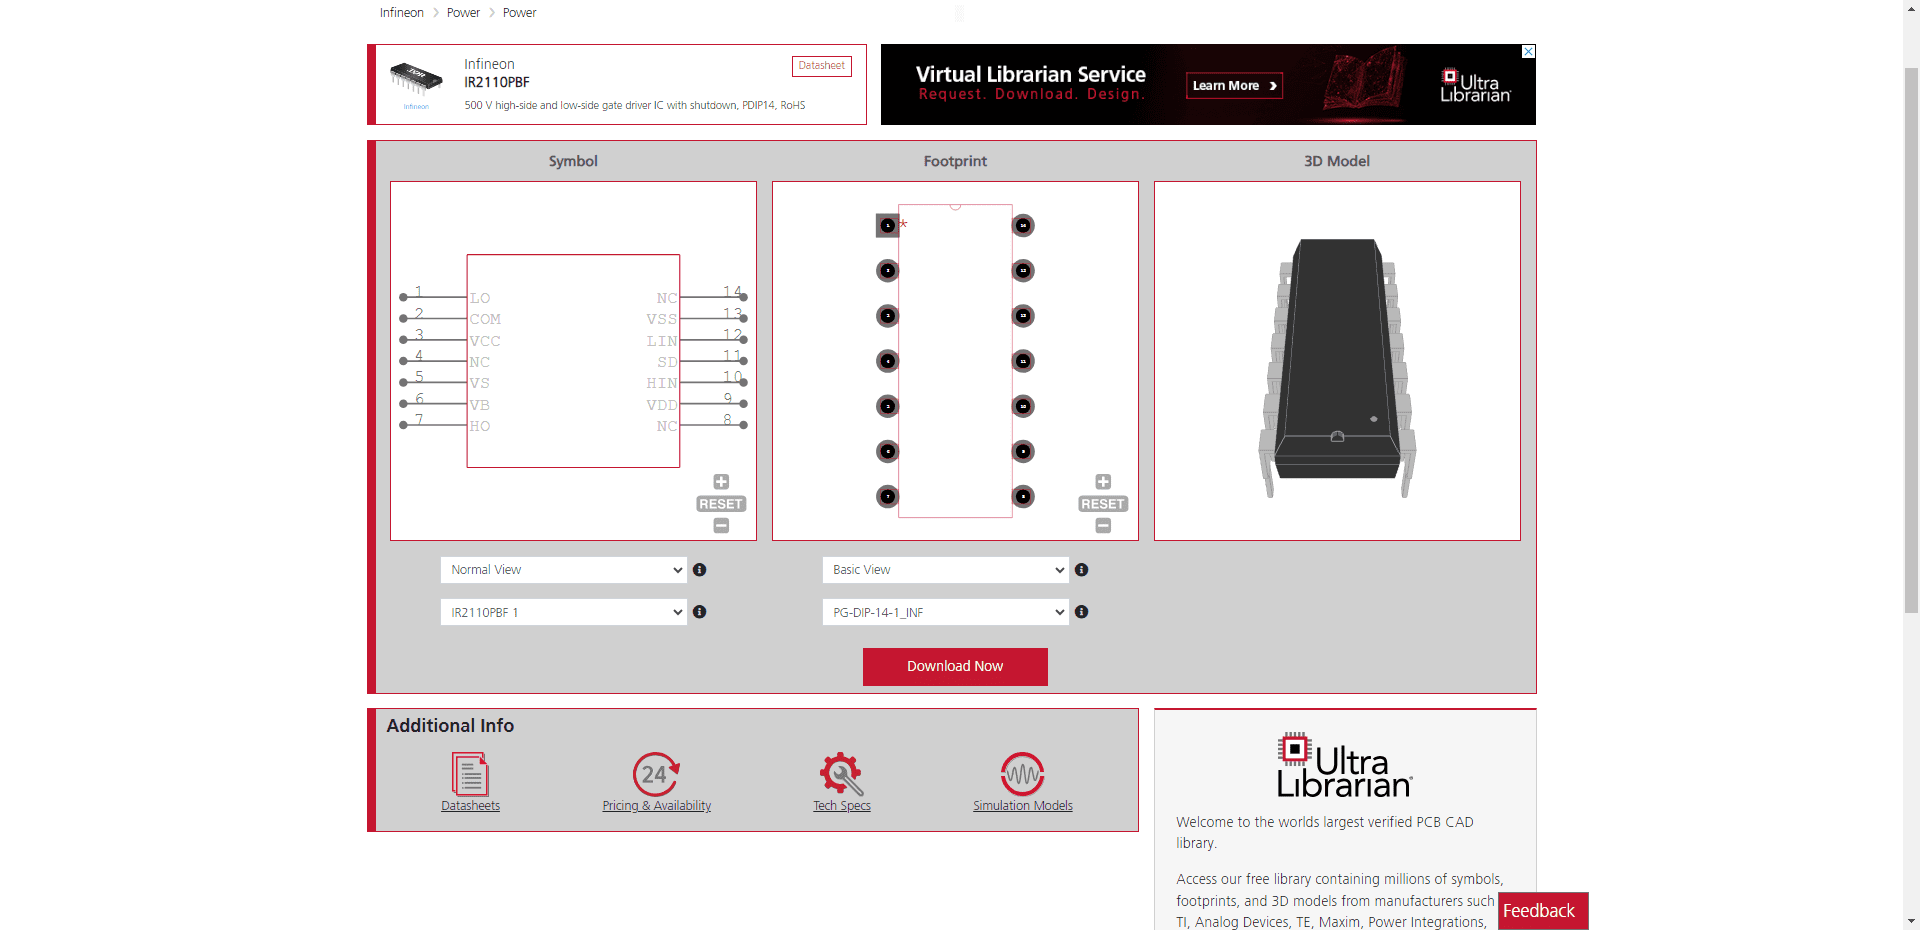This screenshot has height=930, width=1920.
Task: Click the IR2110PBF chip thumbnail image
Action: pyautogui.click(x=416, y=80)
